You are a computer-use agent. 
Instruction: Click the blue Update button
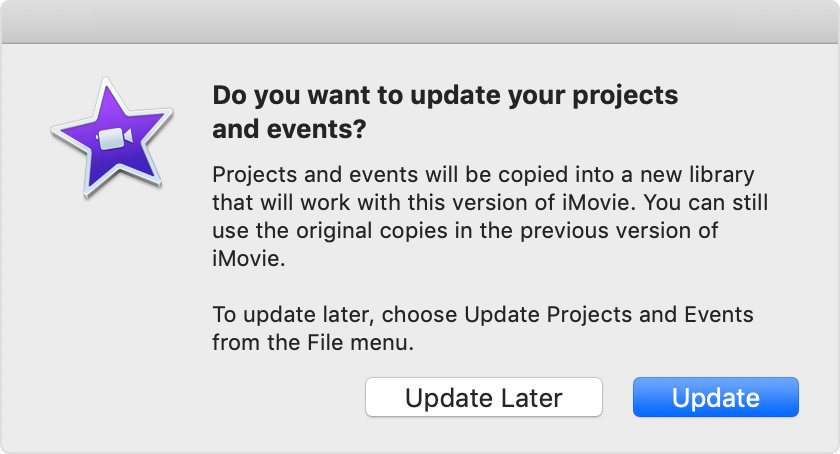[x=716, y=397]
